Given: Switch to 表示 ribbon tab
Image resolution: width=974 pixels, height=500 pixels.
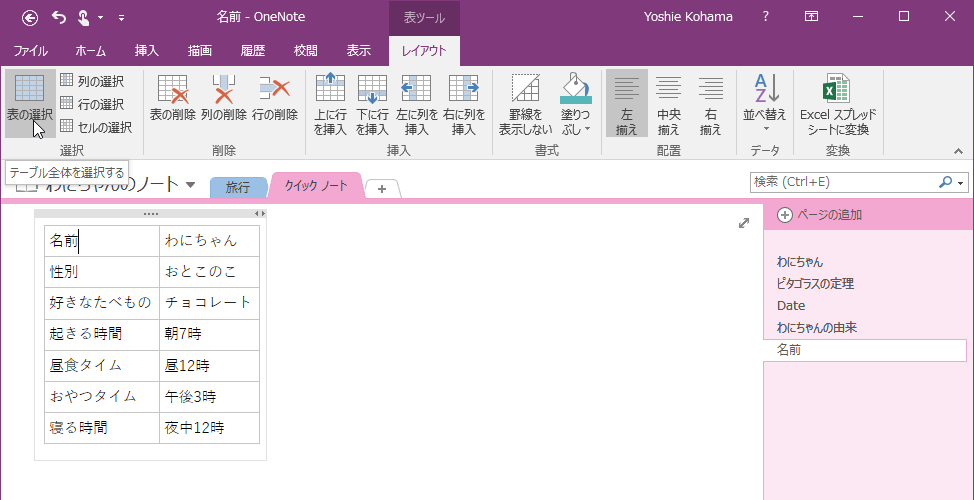Looking at the screenshot, I should (358, 51).
